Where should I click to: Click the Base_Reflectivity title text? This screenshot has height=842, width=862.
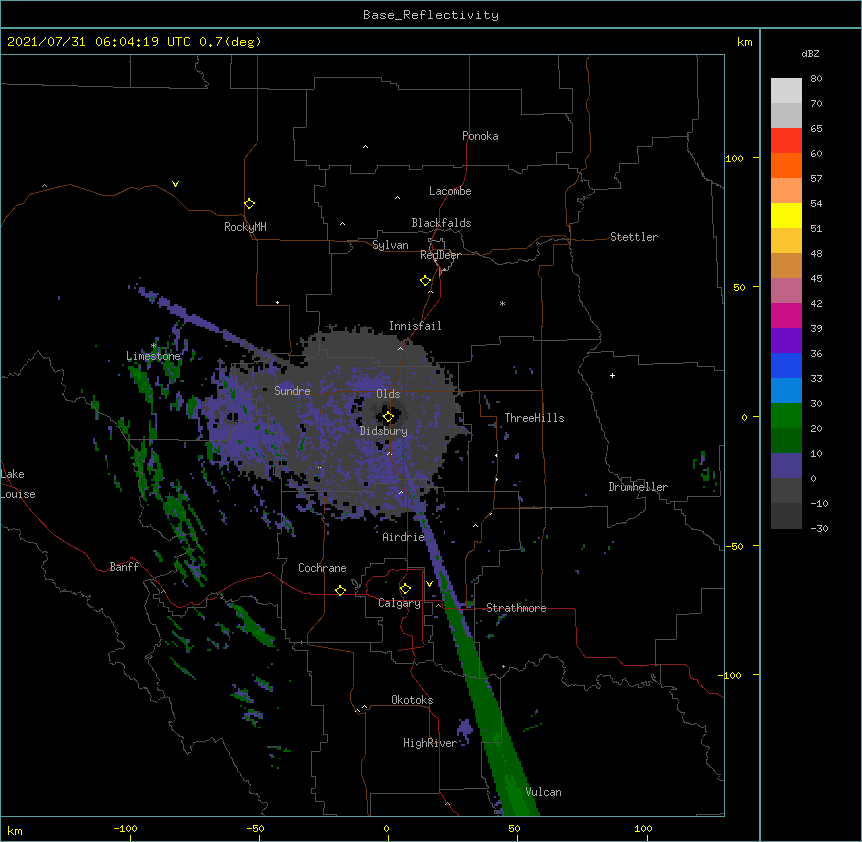(x=431, y=15)
